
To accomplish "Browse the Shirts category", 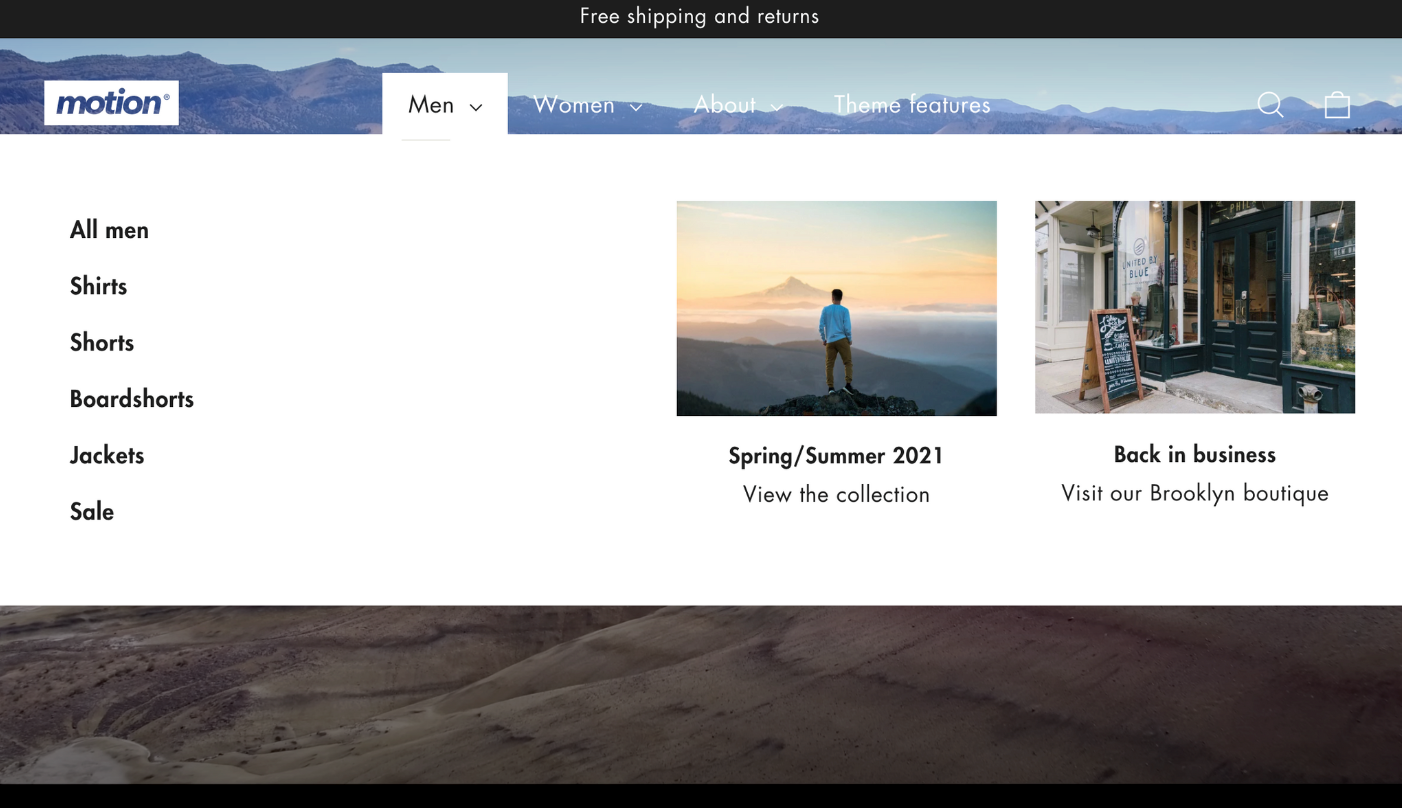I will point(98,286).
